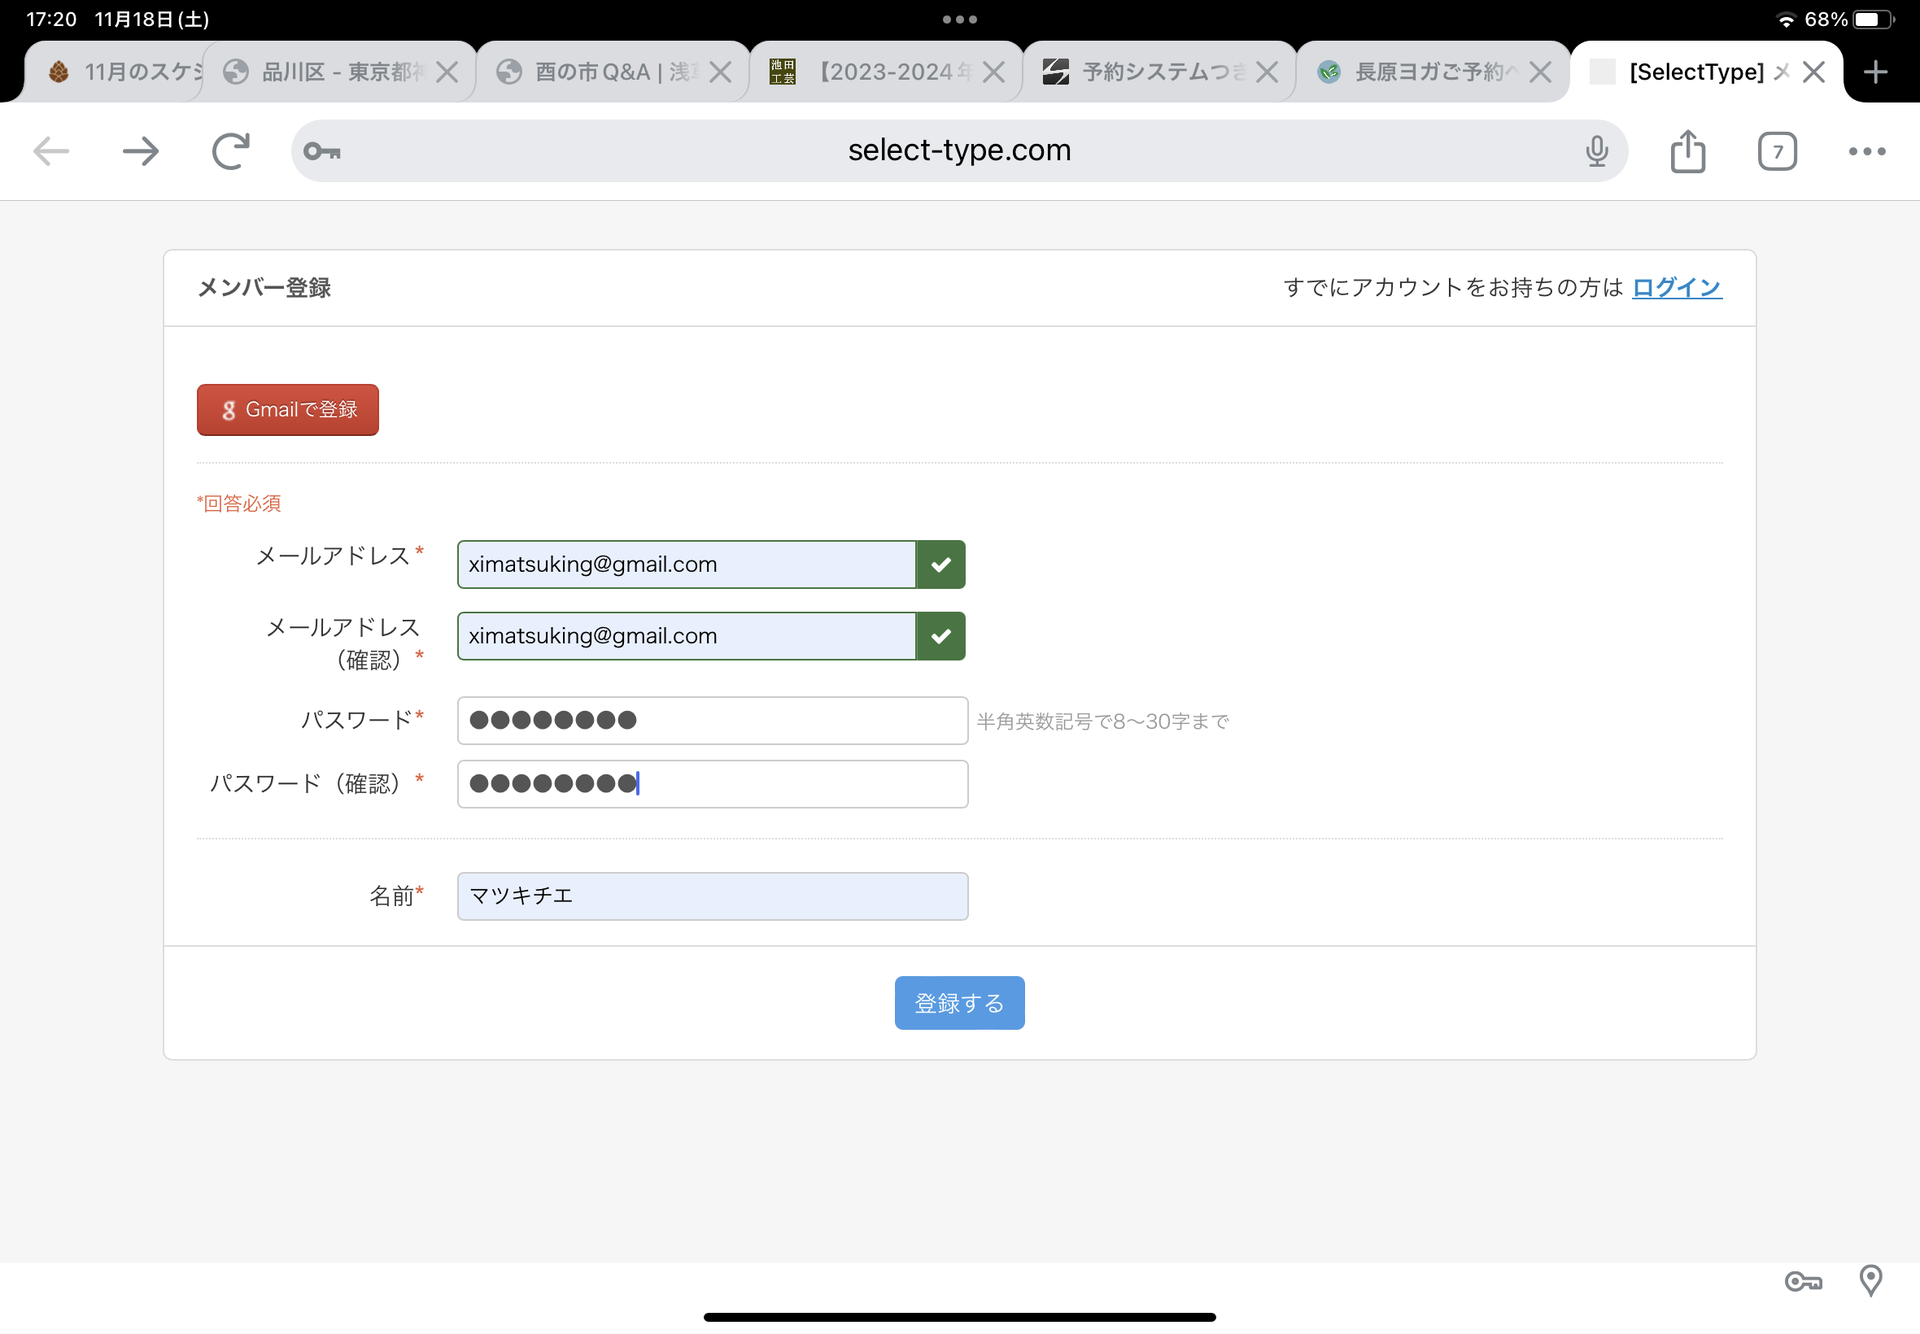
Task: Switch to the 酉の市 Q&A tab
Action: pyautogui.click(x=598, y=72)
